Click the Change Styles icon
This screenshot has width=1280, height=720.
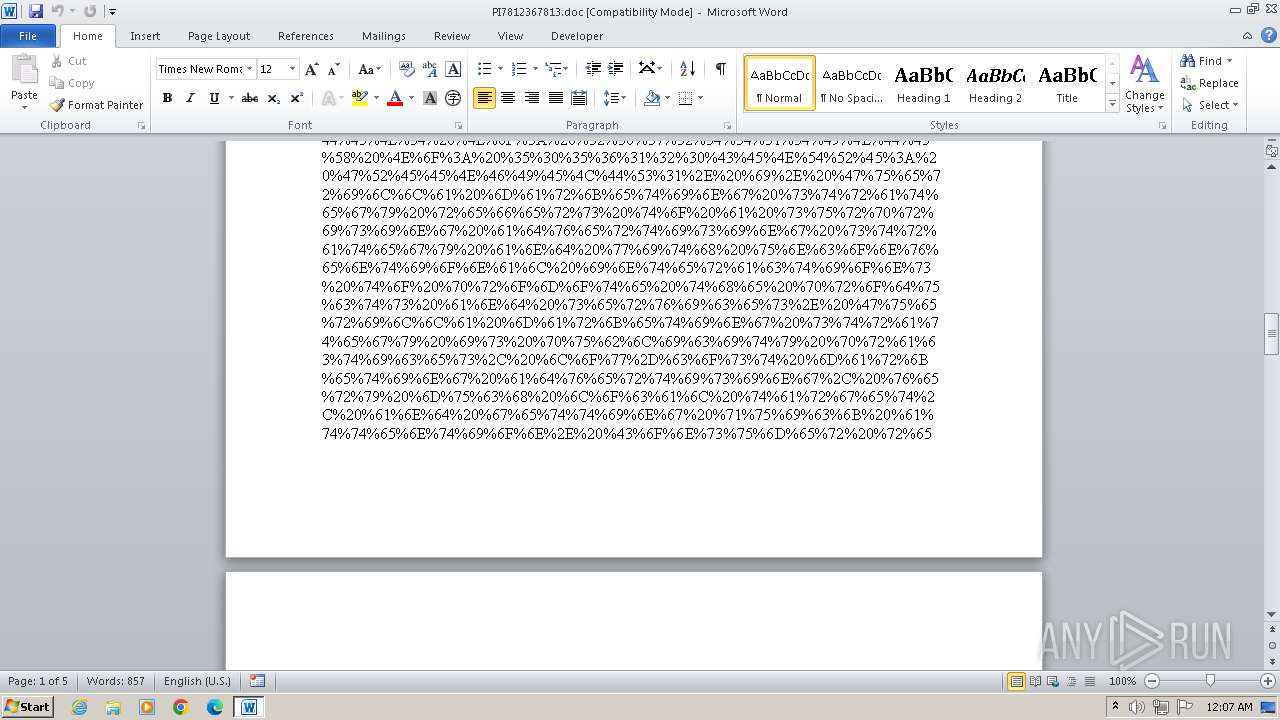point(1144,84)
